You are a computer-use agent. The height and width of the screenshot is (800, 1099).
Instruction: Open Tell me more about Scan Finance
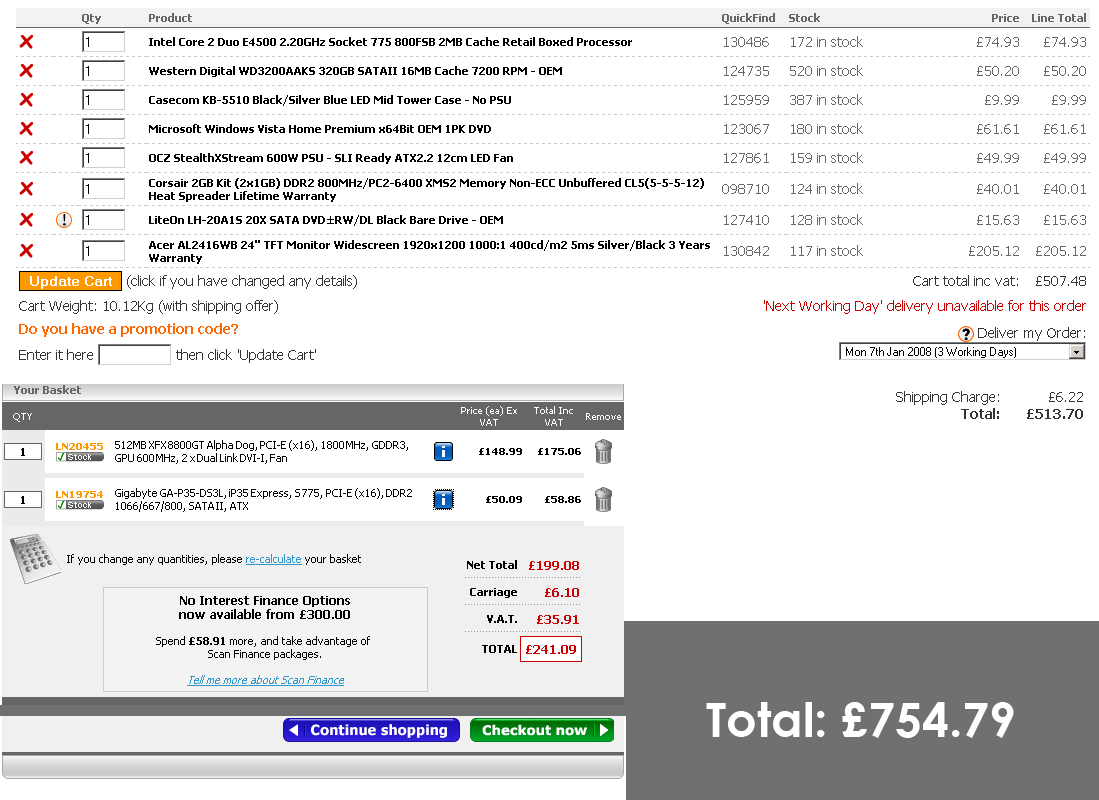(x=266, y=680)
